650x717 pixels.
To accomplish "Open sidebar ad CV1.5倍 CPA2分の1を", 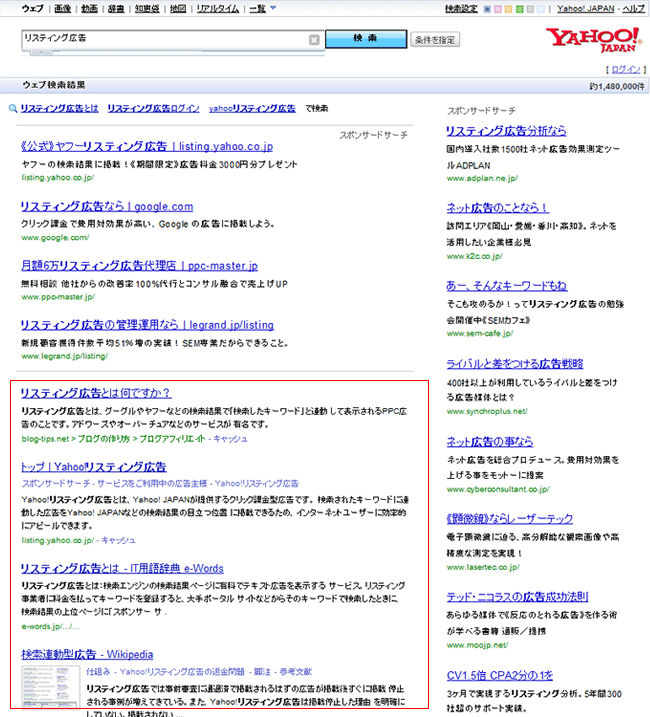I will coord(500,675).
